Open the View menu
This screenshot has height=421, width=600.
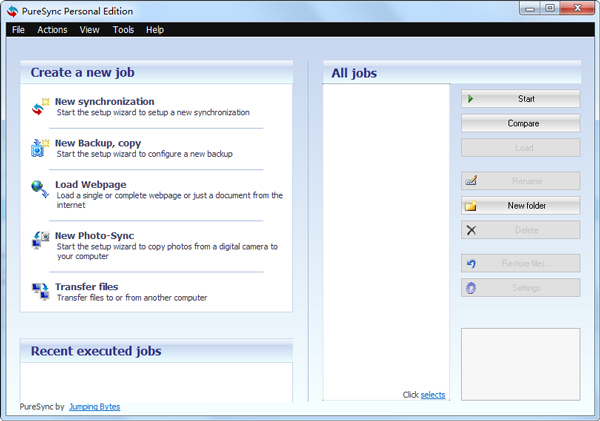click(x=90, y=30)
